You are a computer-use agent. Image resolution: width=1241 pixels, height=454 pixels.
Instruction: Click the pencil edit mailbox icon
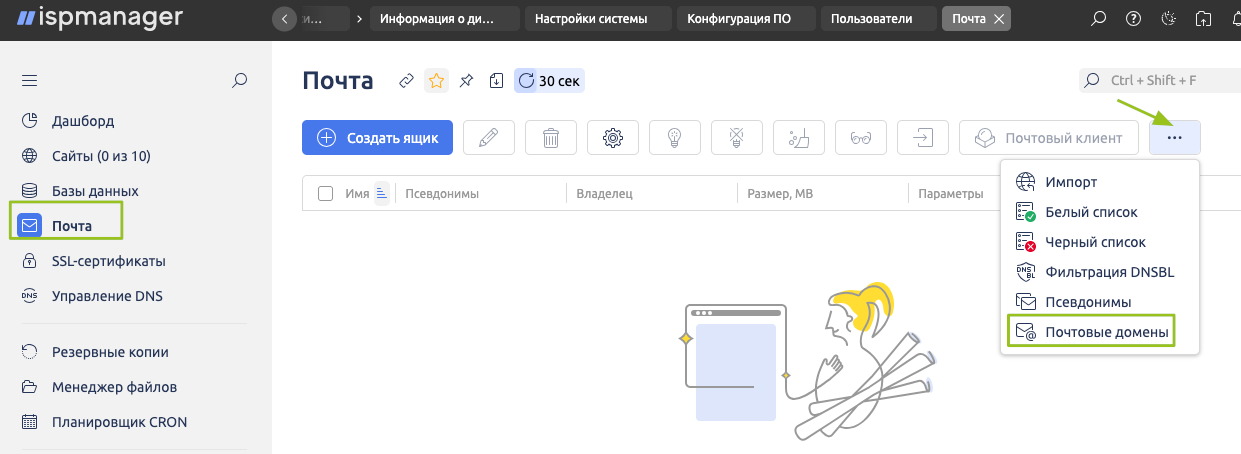click(x=489, y=138)
